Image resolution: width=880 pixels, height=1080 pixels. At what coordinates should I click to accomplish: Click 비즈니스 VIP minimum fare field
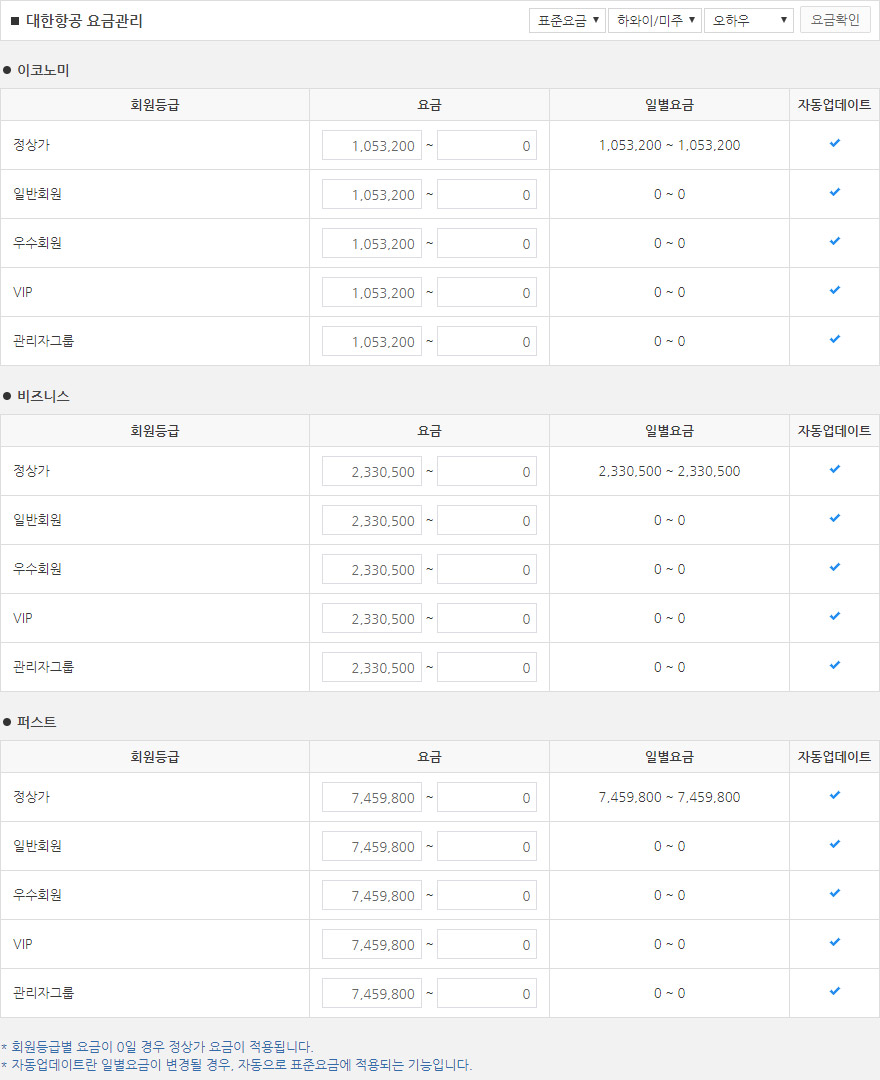click(372, 619)
